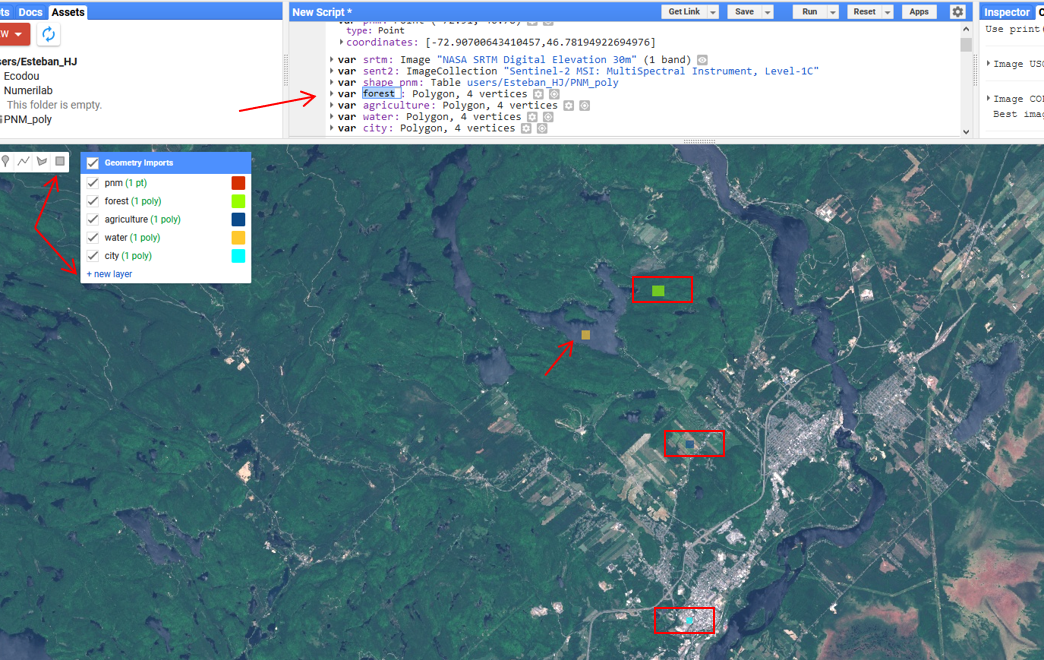1044x660 pixels.
Task: Click the locate icon next to srtm import
Action: pyautogui.click(x=702, y=60)
